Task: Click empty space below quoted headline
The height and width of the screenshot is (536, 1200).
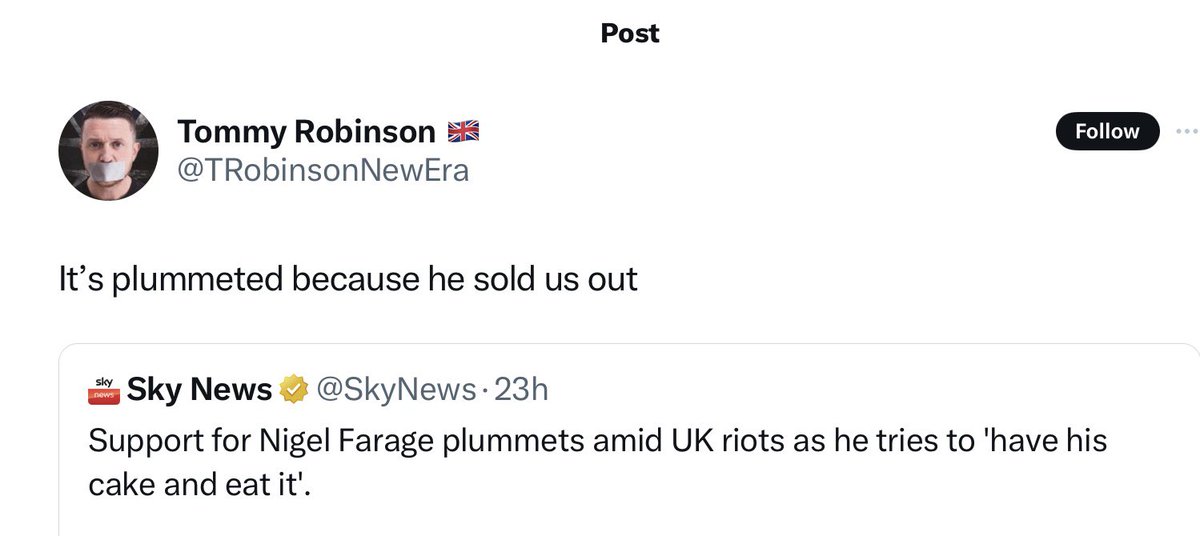Action: pos(600,520)
